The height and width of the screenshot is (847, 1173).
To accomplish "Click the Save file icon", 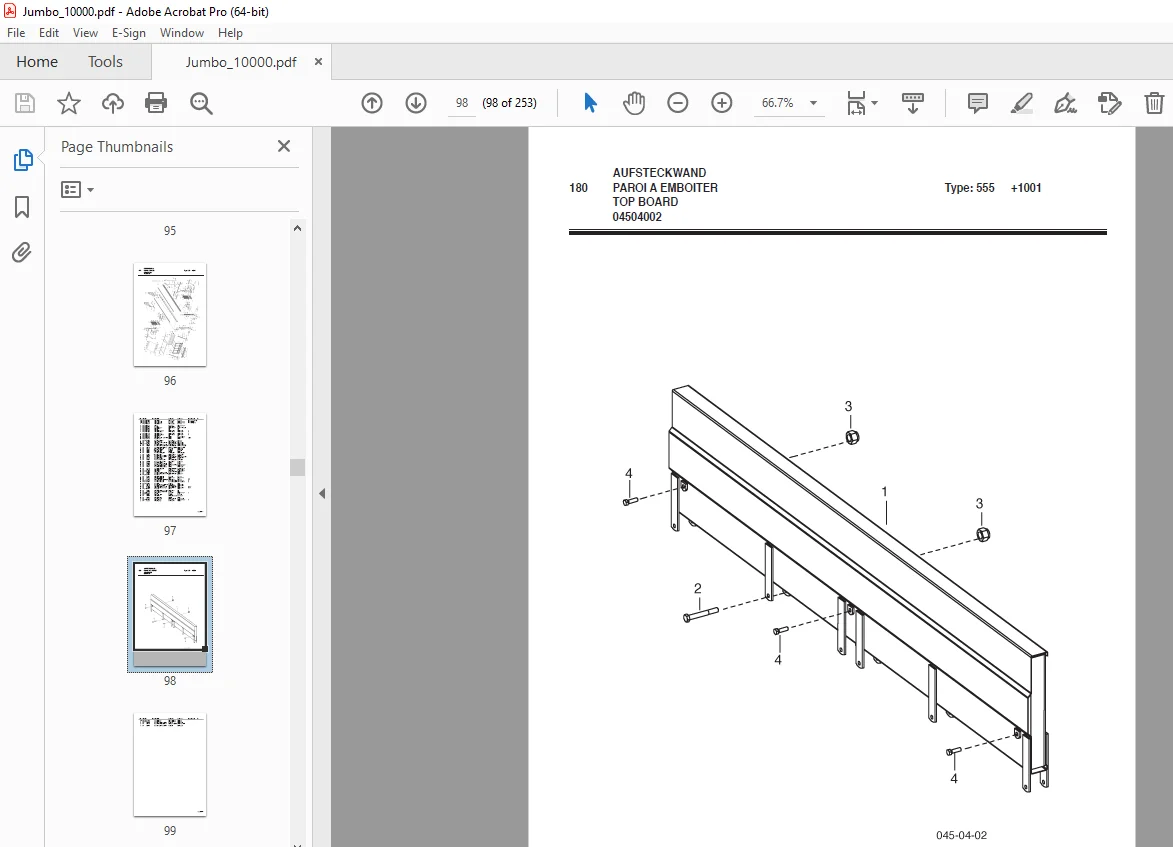I will [25, 103].
